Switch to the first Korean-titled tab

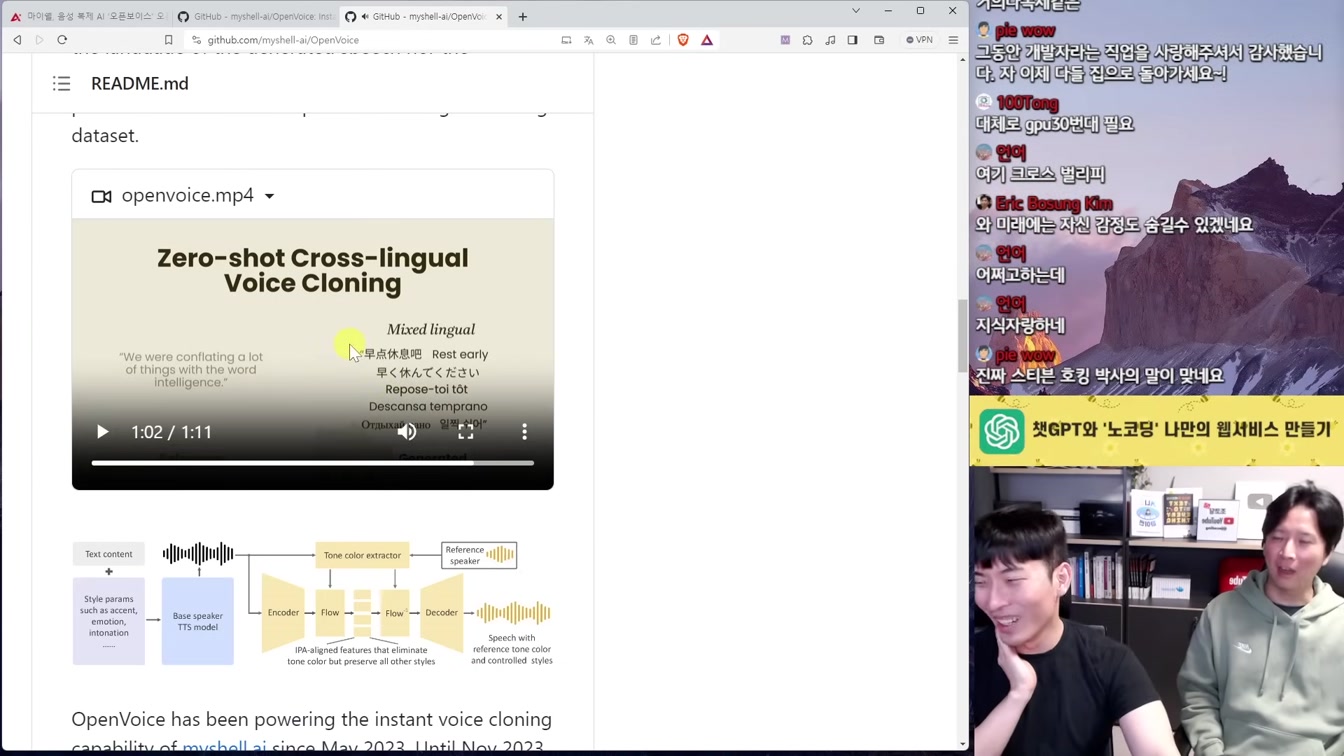coord(87,16)
